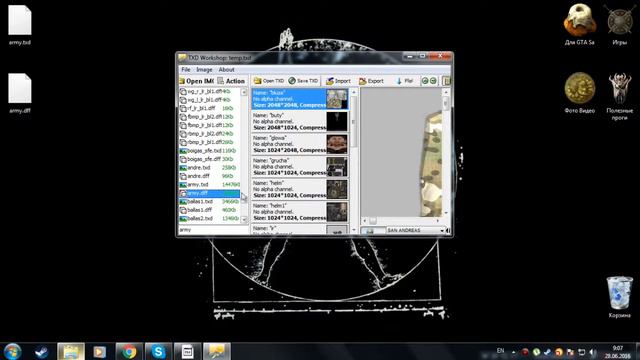The height and width of the screenshot is (360, 640).
Task: Click the Windows Start button
Action: coord(12,351)
